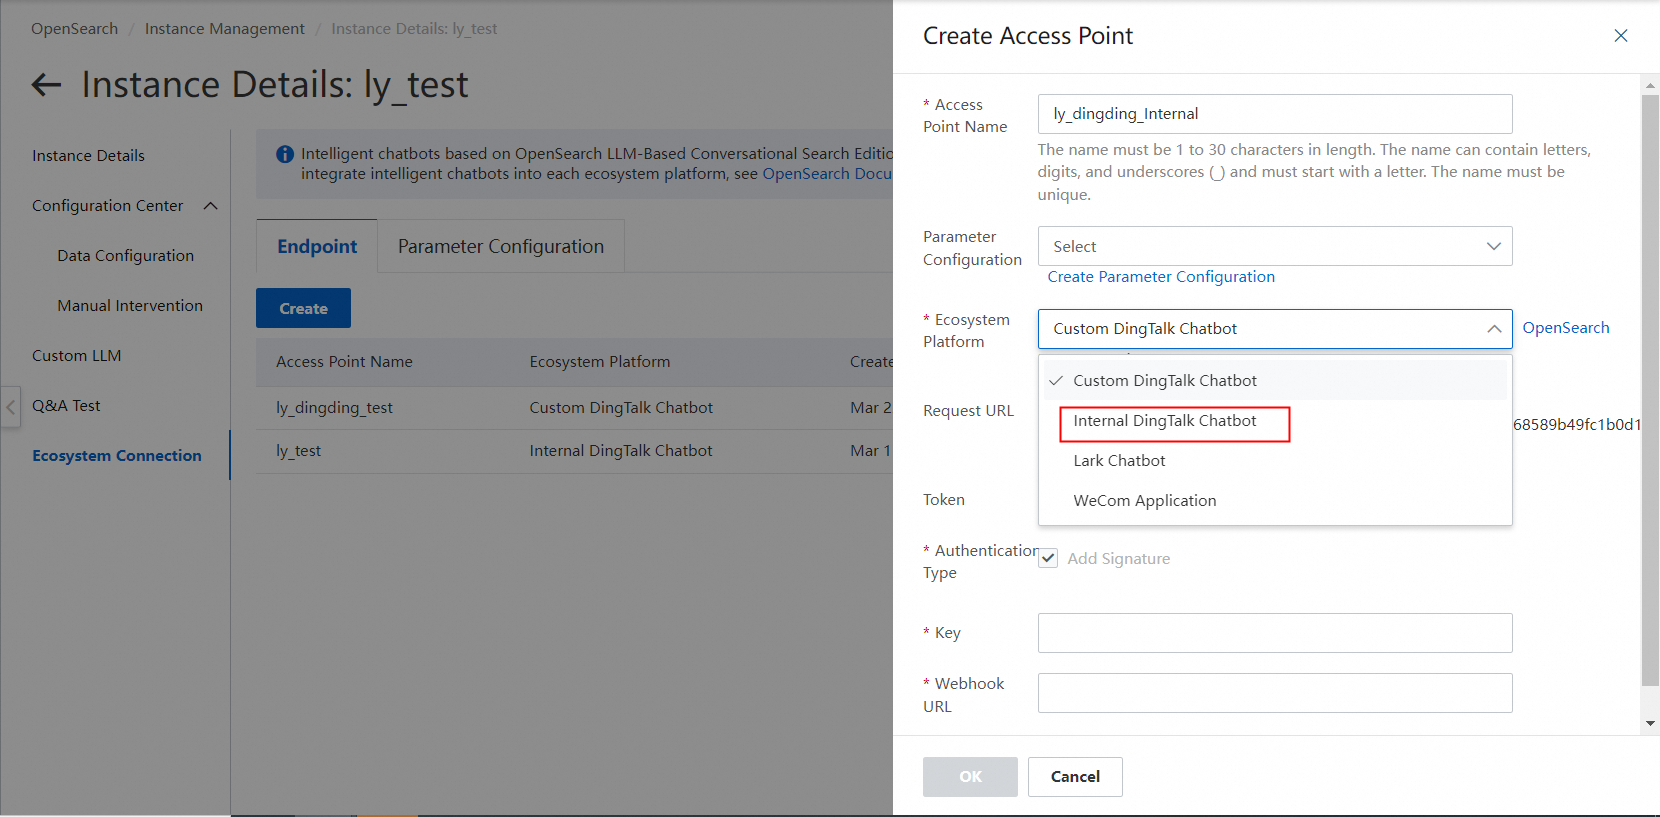The width and height of the screenshot is (1660, 817).
Task: Open Ecosystem Connection in the sidebar
Action: 117,456
